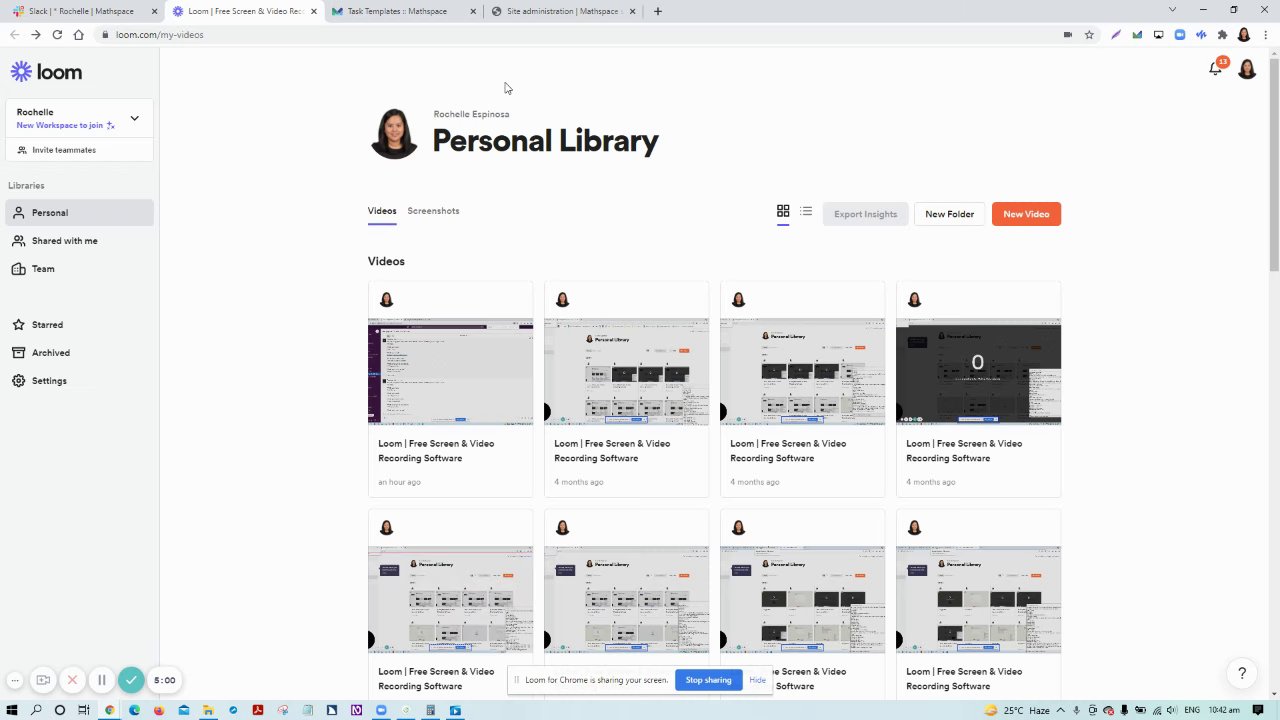
Task: Click the New Workspace to join link
Action: pyautogui.click(x=65, y=125)
